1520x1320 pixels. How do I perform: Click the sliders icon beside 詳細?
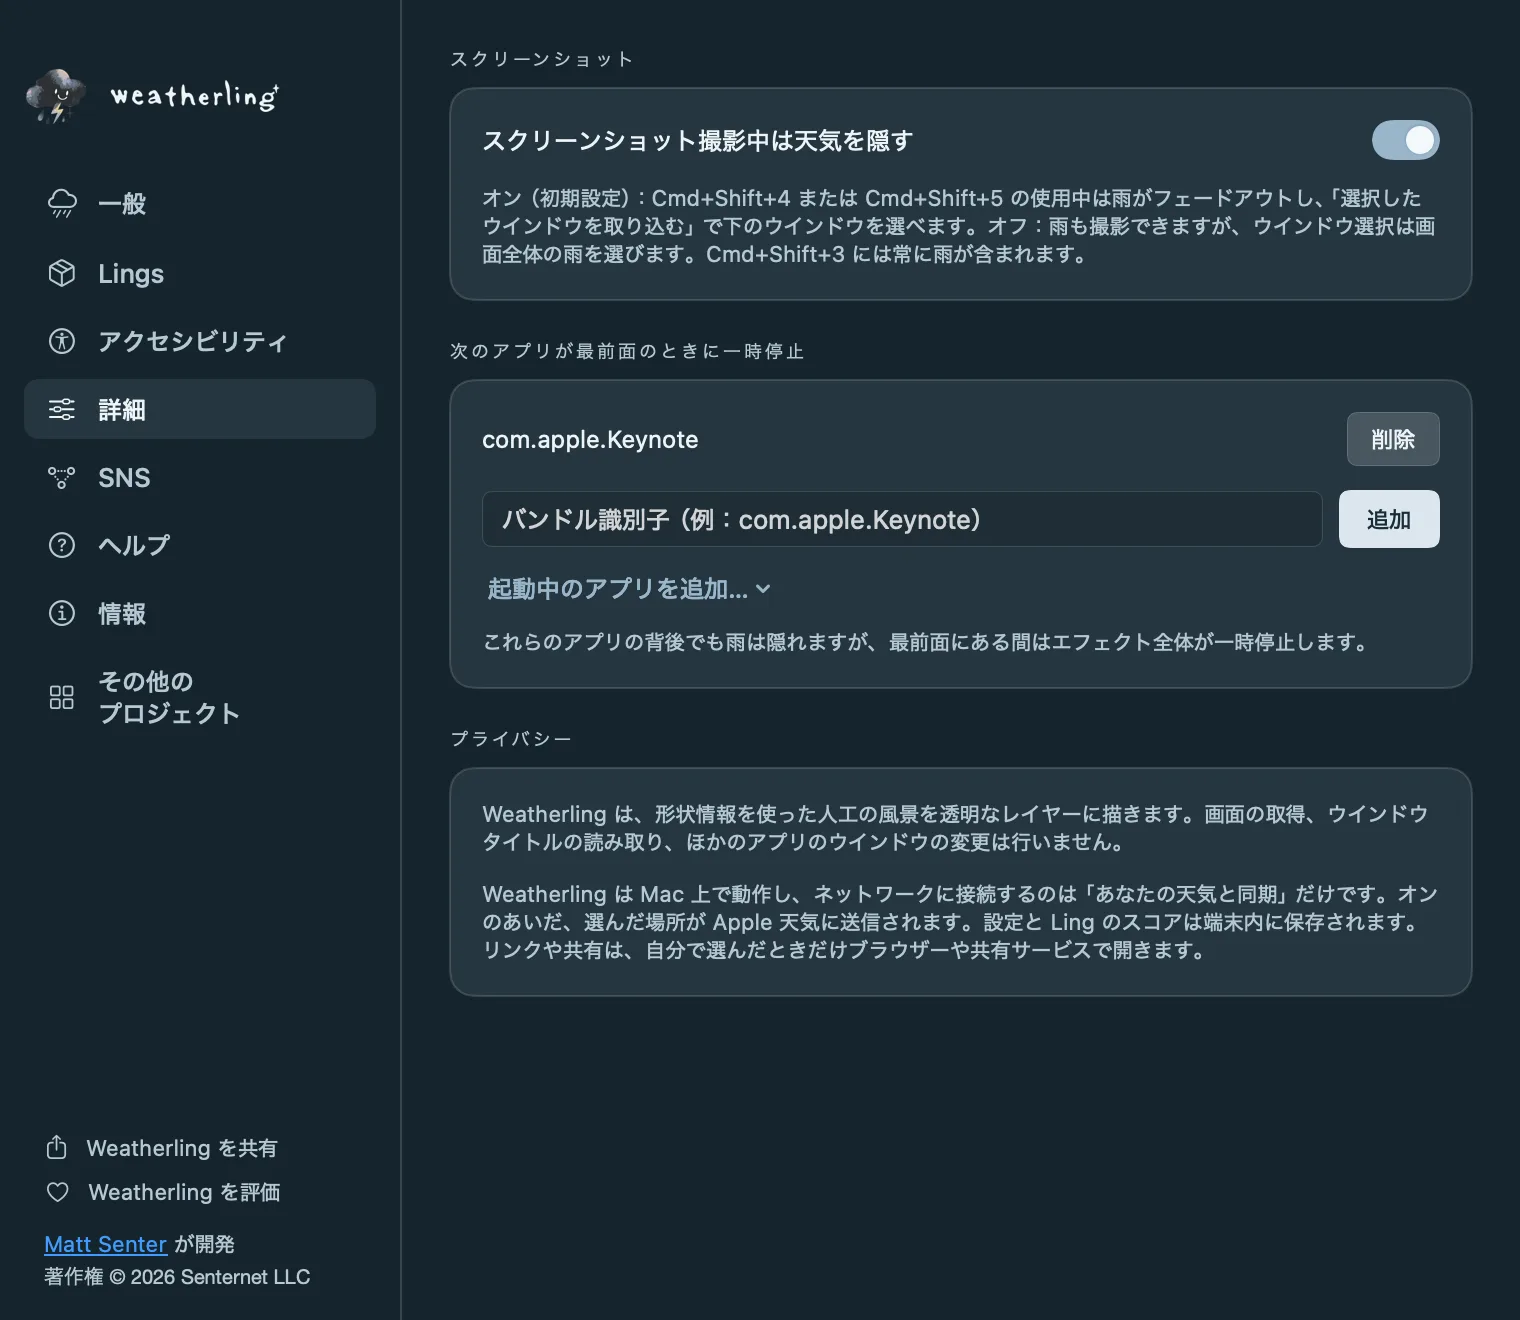(62, 409)
